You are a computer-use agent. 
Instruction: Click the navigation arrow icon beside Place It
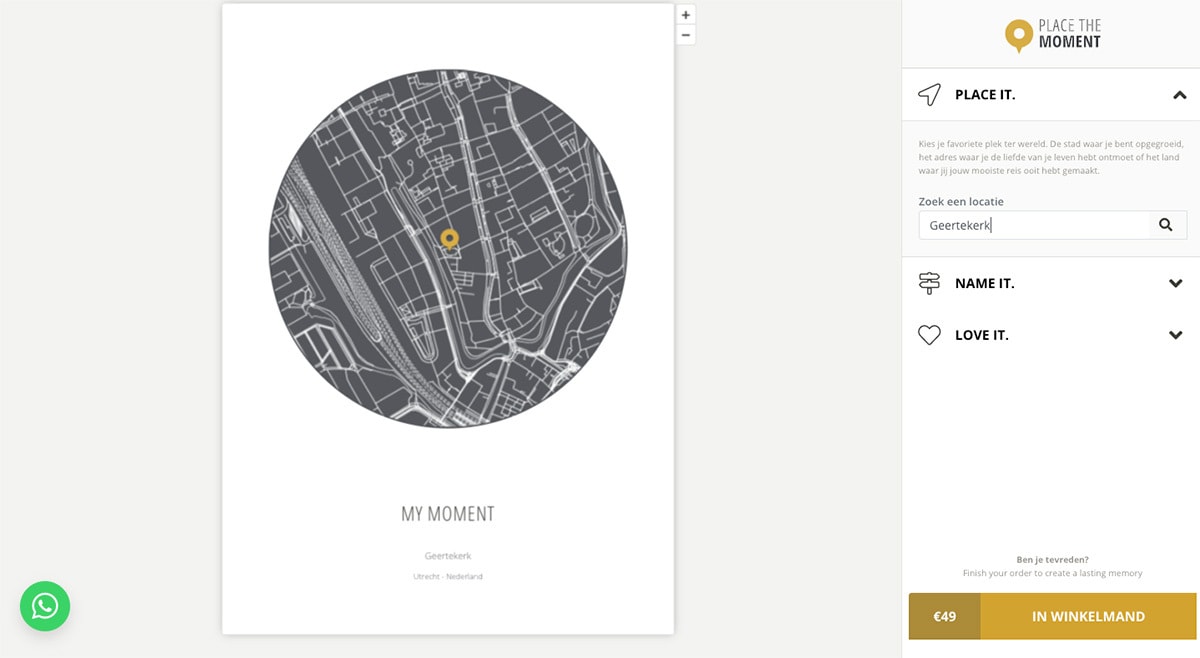[930, 95]
